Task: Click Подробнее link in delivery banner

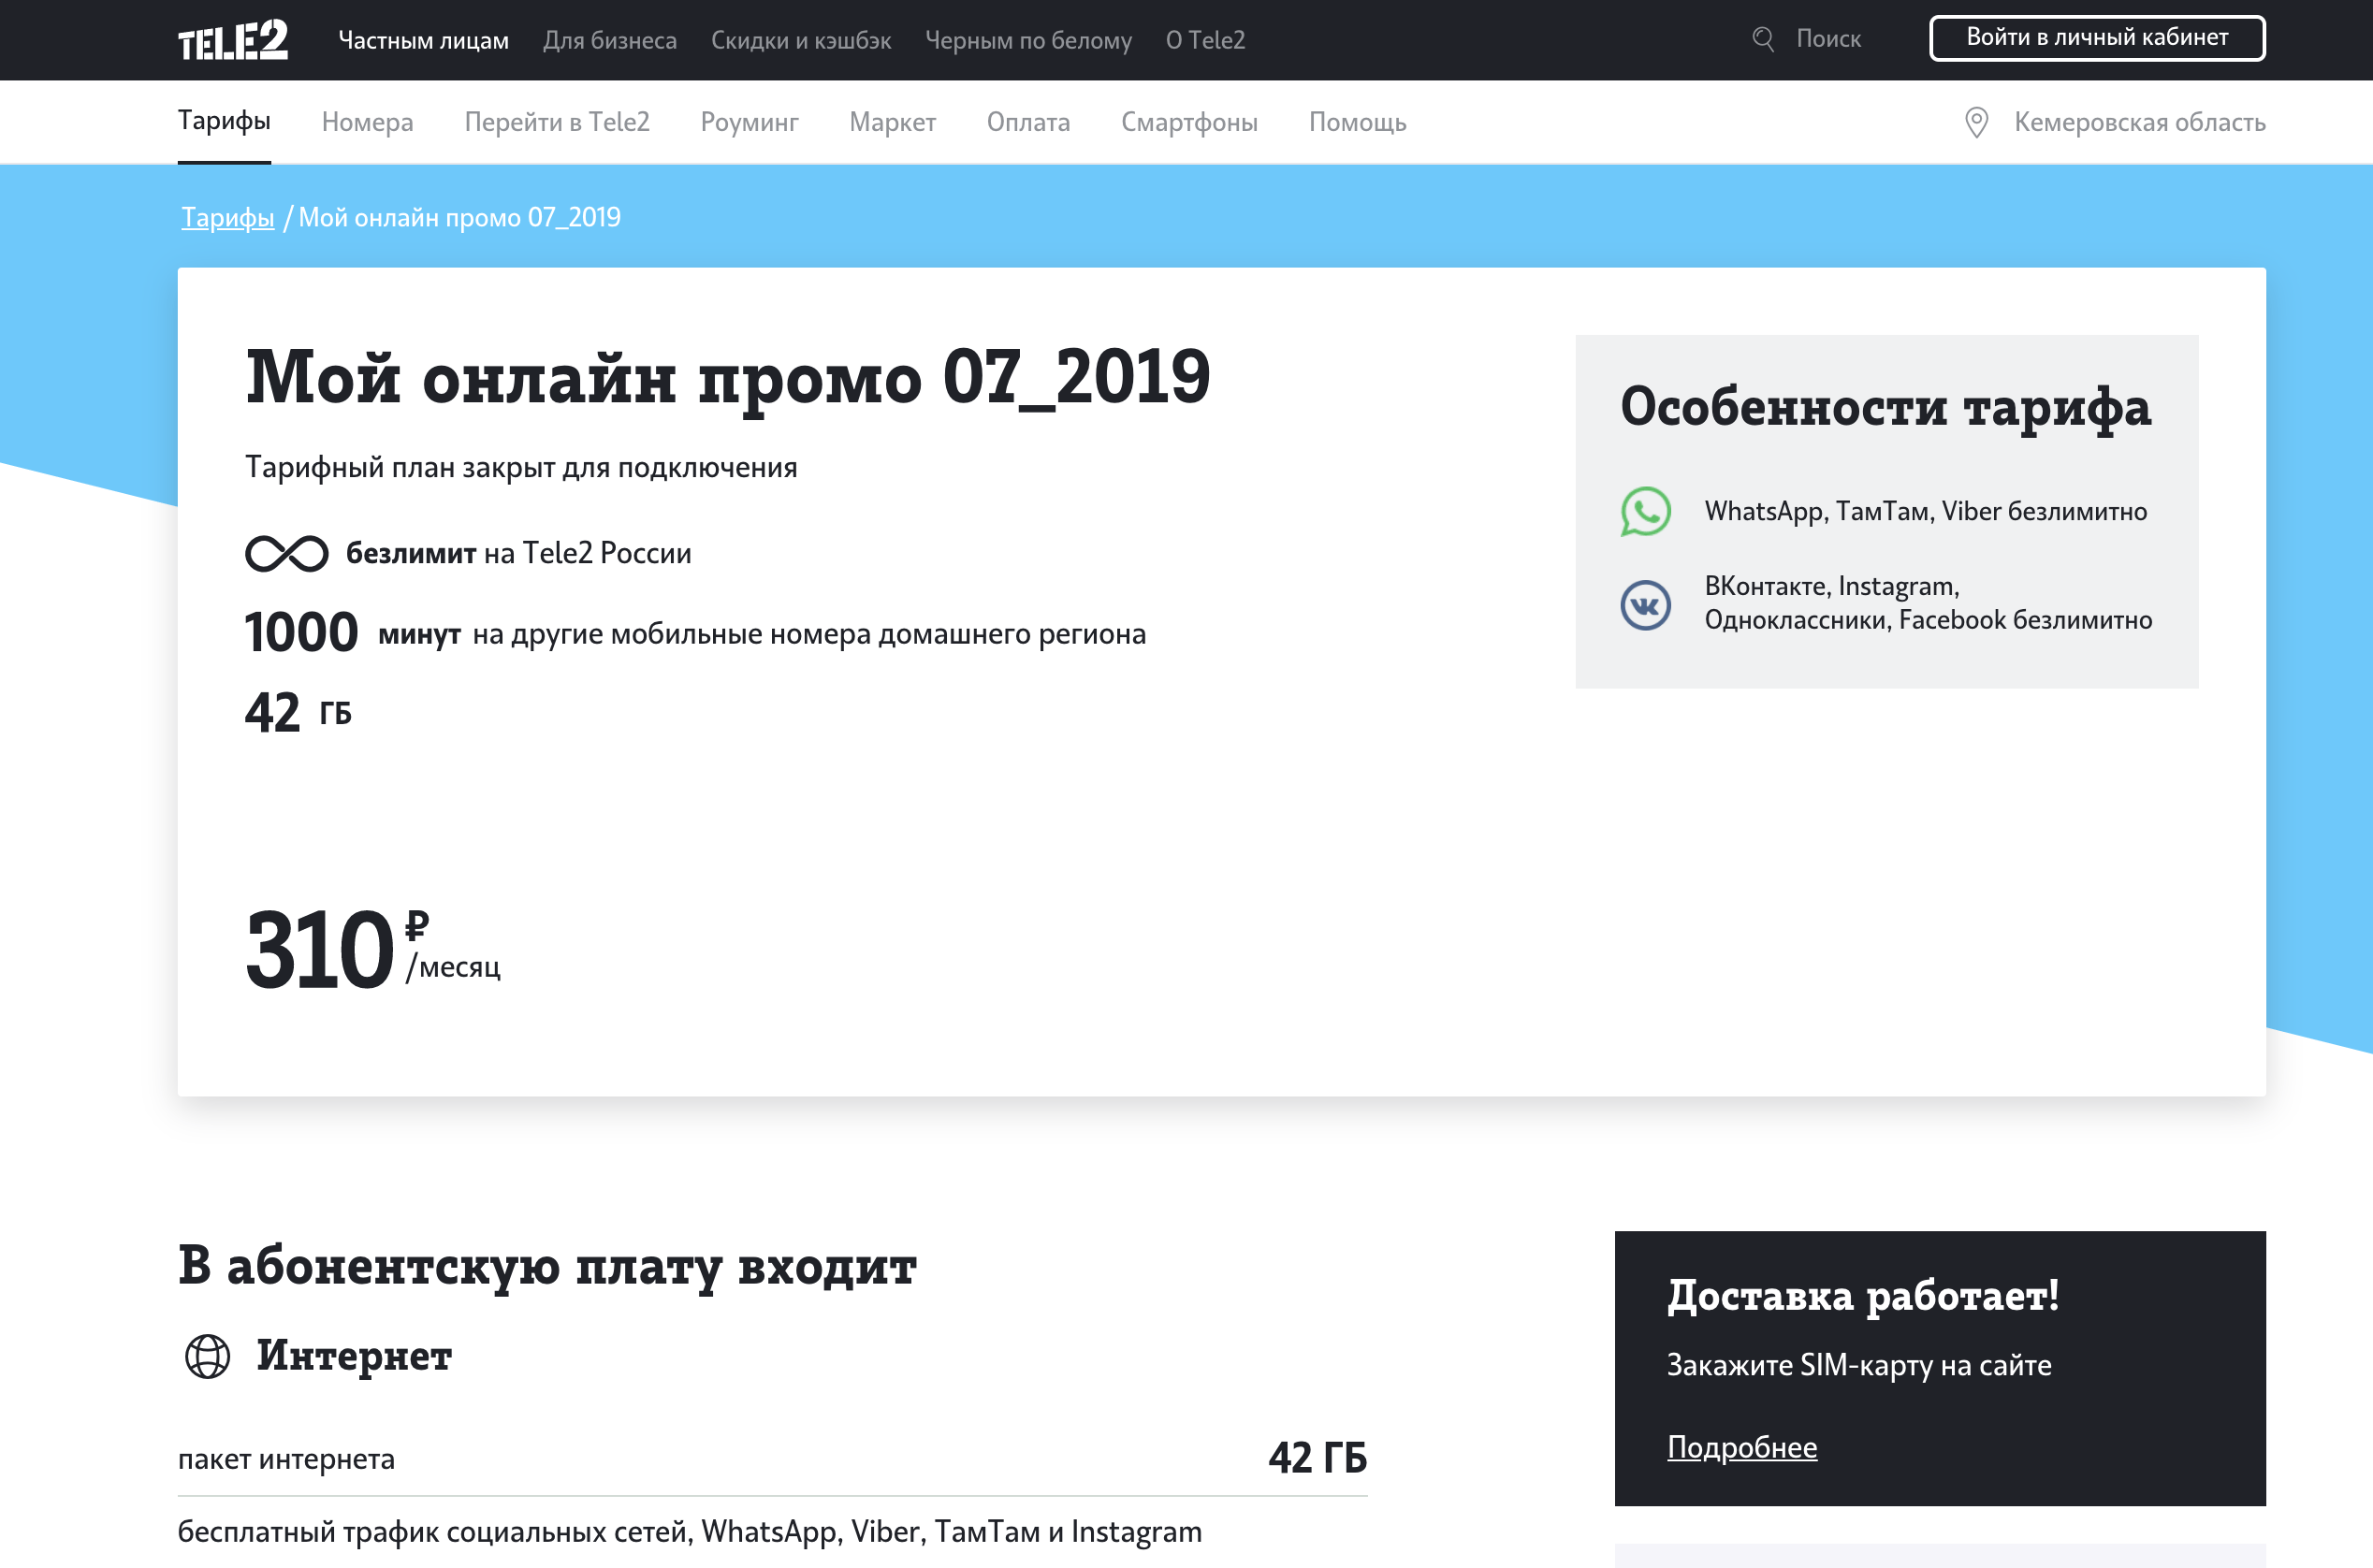Action: pos(1742,1447)
